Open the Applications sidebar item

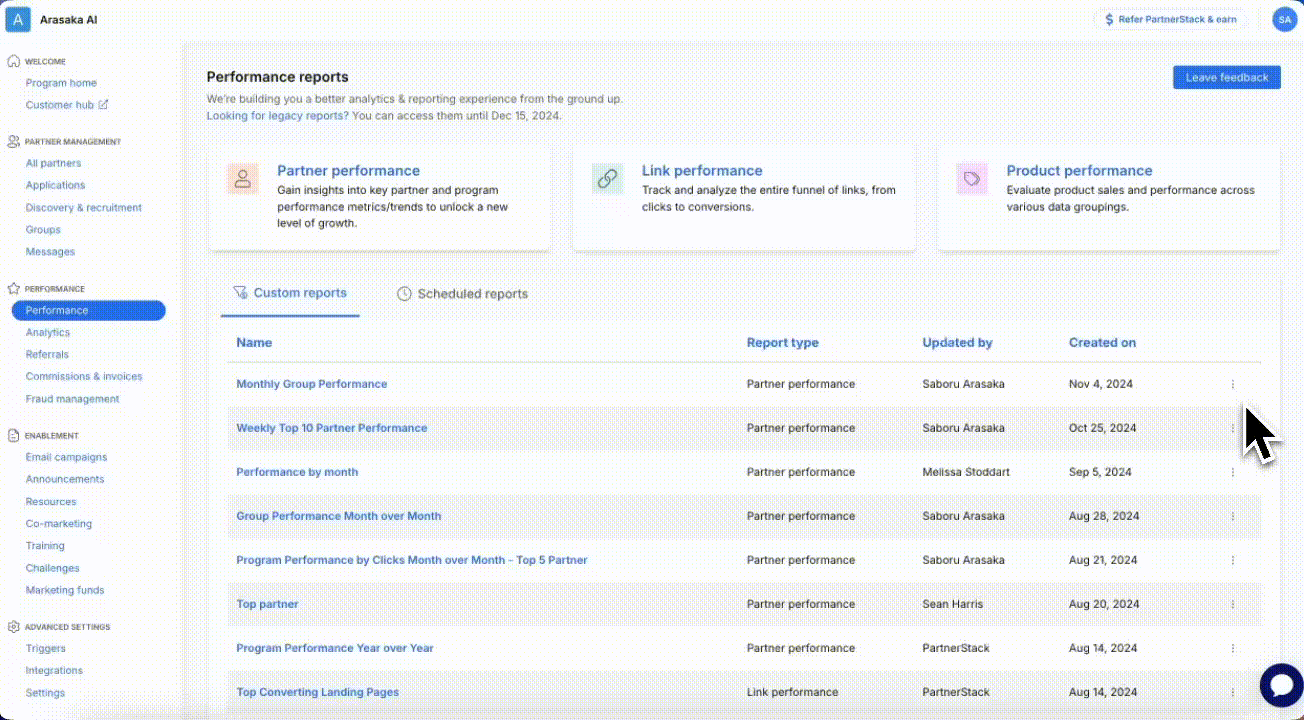click(x=55, y=185)
